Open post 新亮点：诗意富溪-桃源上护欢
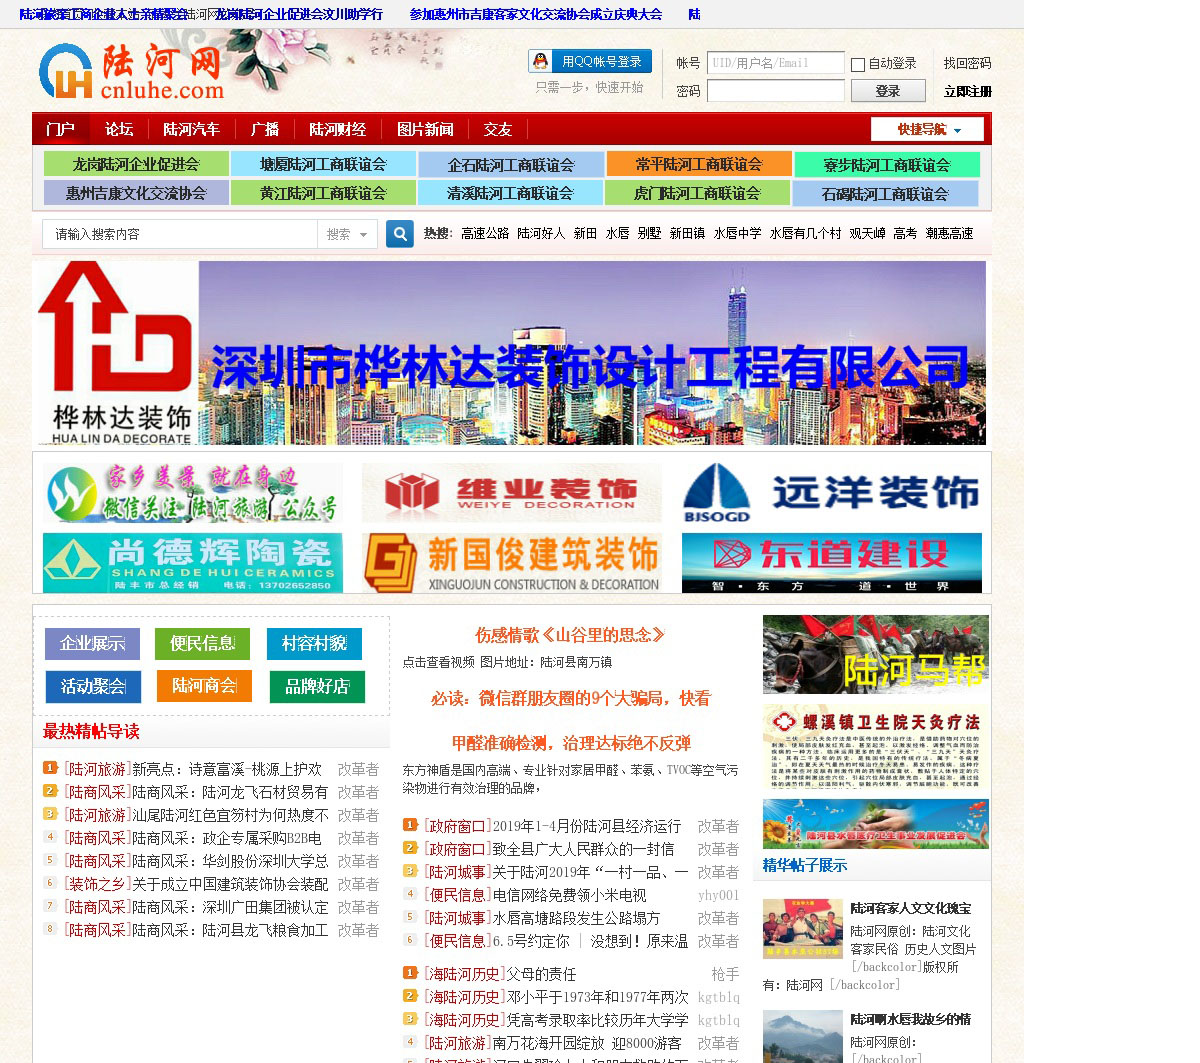This screenshot has height=1063, width=1200. [227, 769]
